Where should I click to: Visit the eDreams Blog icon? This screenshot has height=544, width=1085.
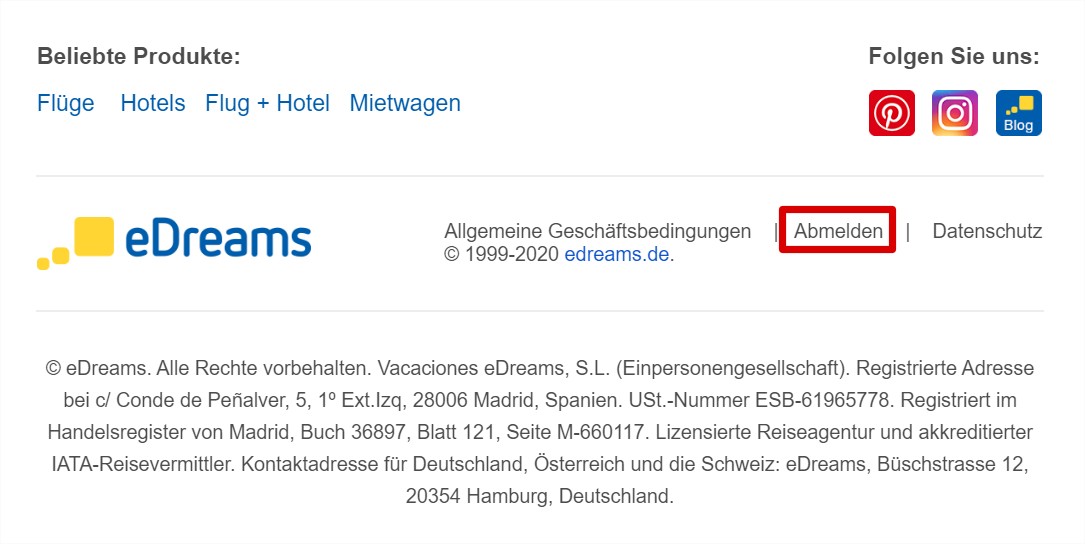(1019, 113)
